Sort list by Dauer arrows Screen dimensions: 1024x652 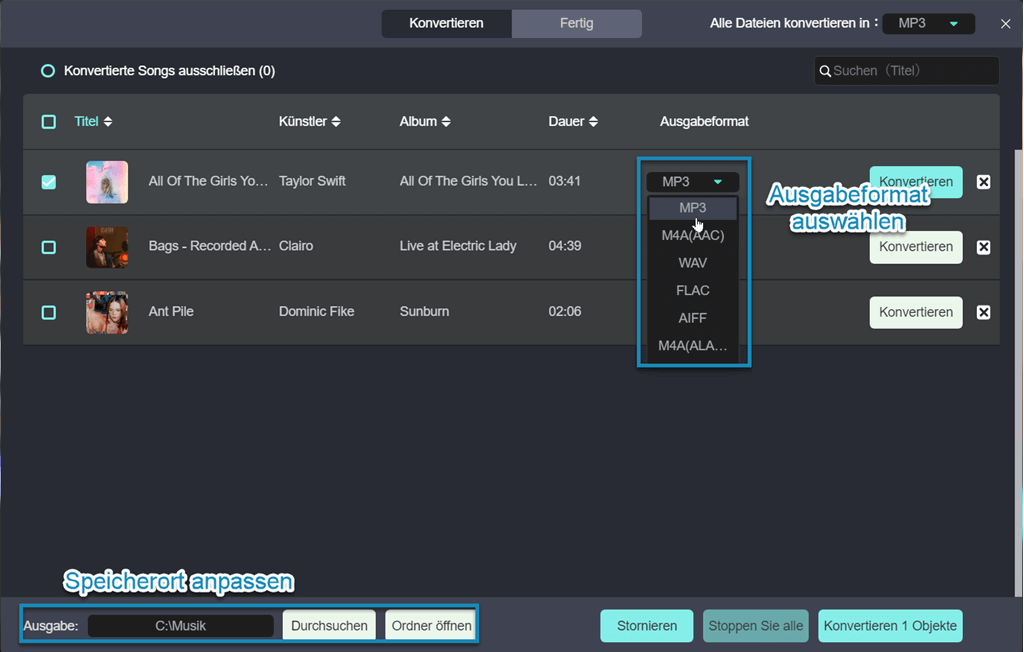point(593,122)
